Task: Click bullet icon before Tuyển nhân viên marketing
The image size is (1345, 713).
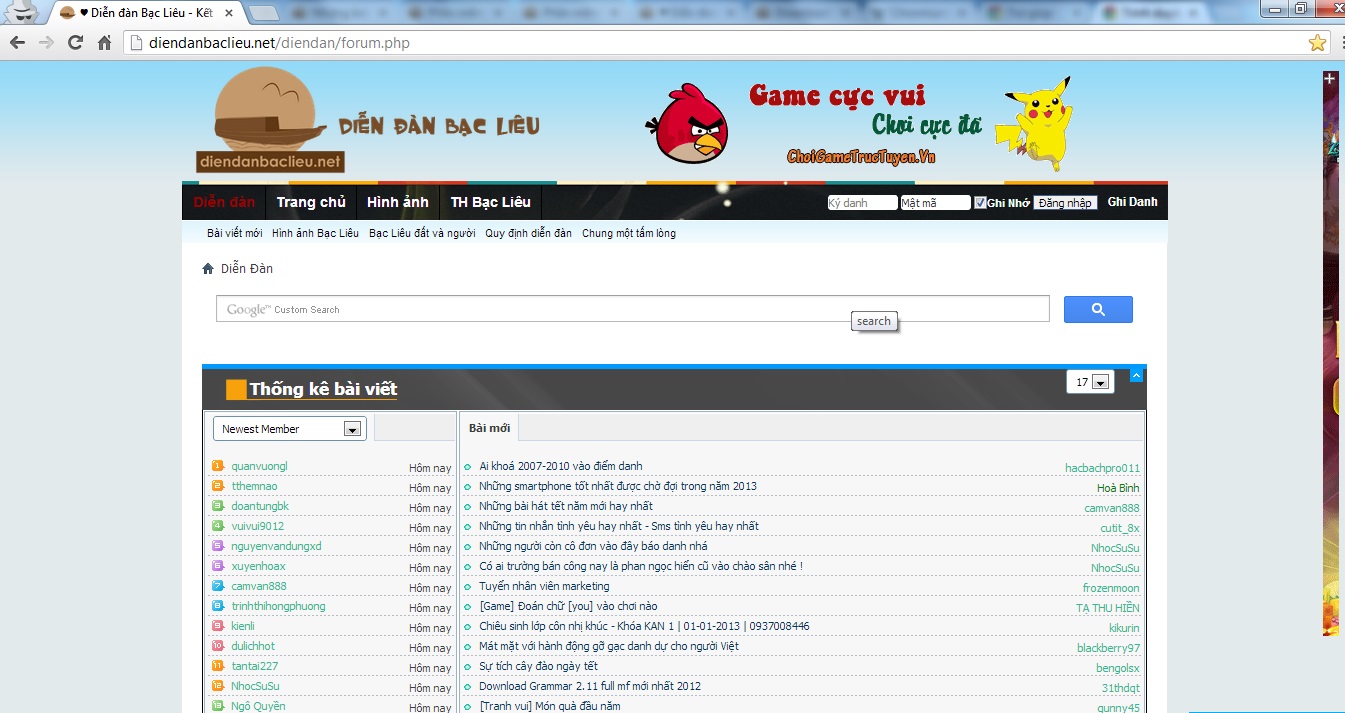Action: coord(467,587)
